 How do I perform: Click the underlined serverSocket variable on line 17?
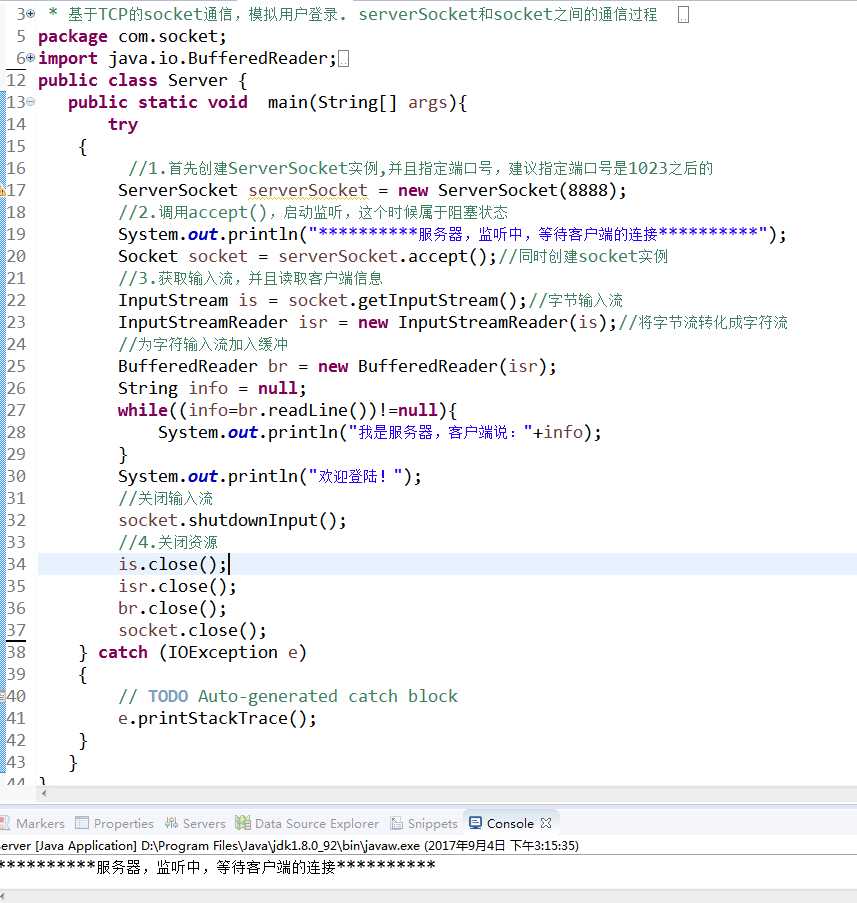coord(308,190)
